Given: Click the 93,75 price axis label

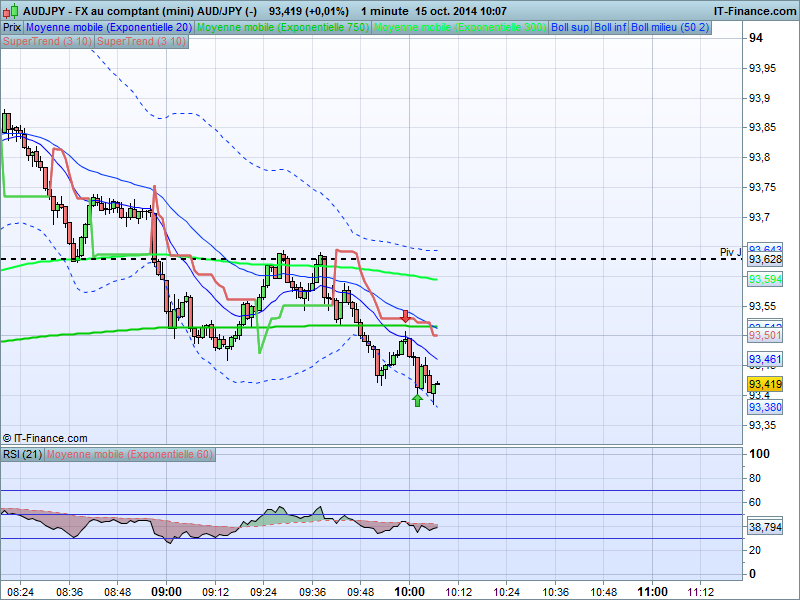Looking at the screenshot, I should 762,187.
